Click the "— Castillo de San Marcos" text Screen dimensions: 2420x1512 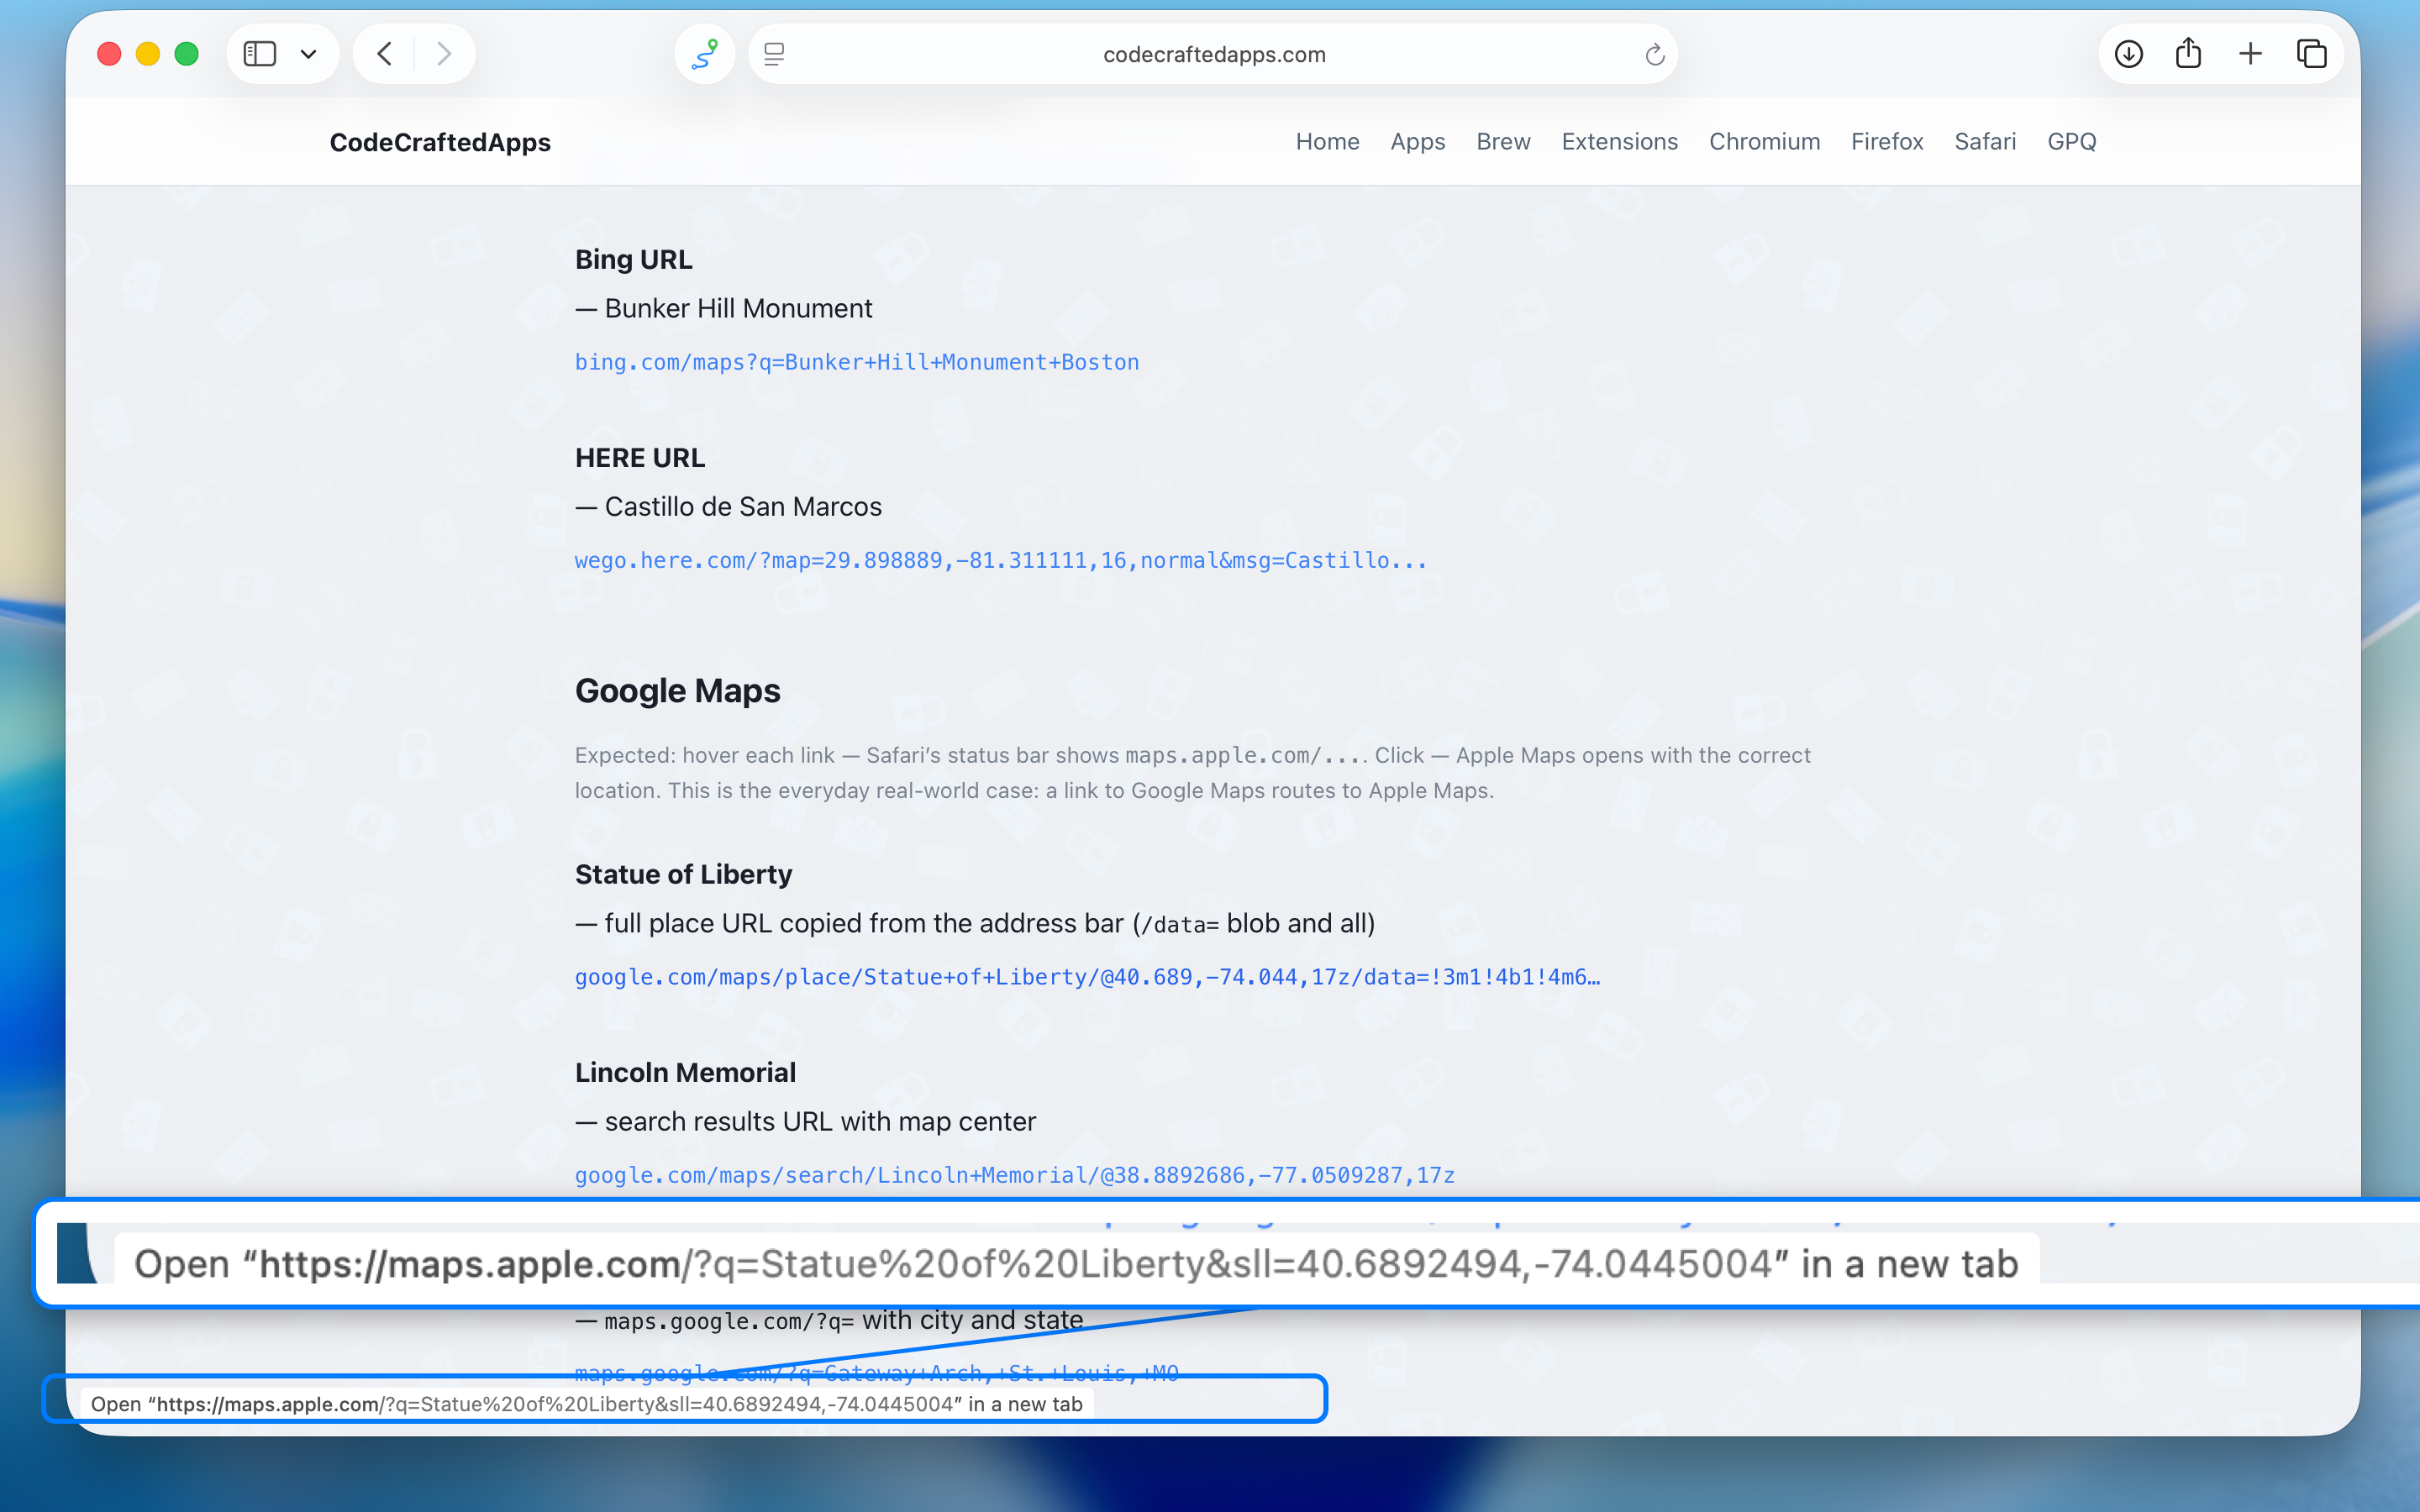[x=728, y=506]
